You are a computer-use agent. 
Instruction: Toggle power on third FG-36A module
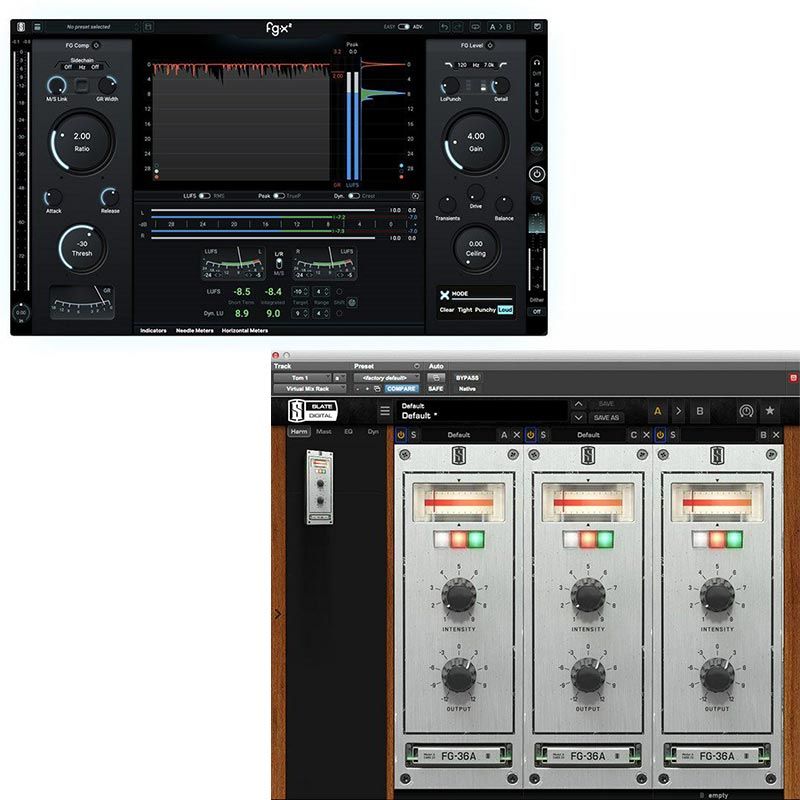660,435
